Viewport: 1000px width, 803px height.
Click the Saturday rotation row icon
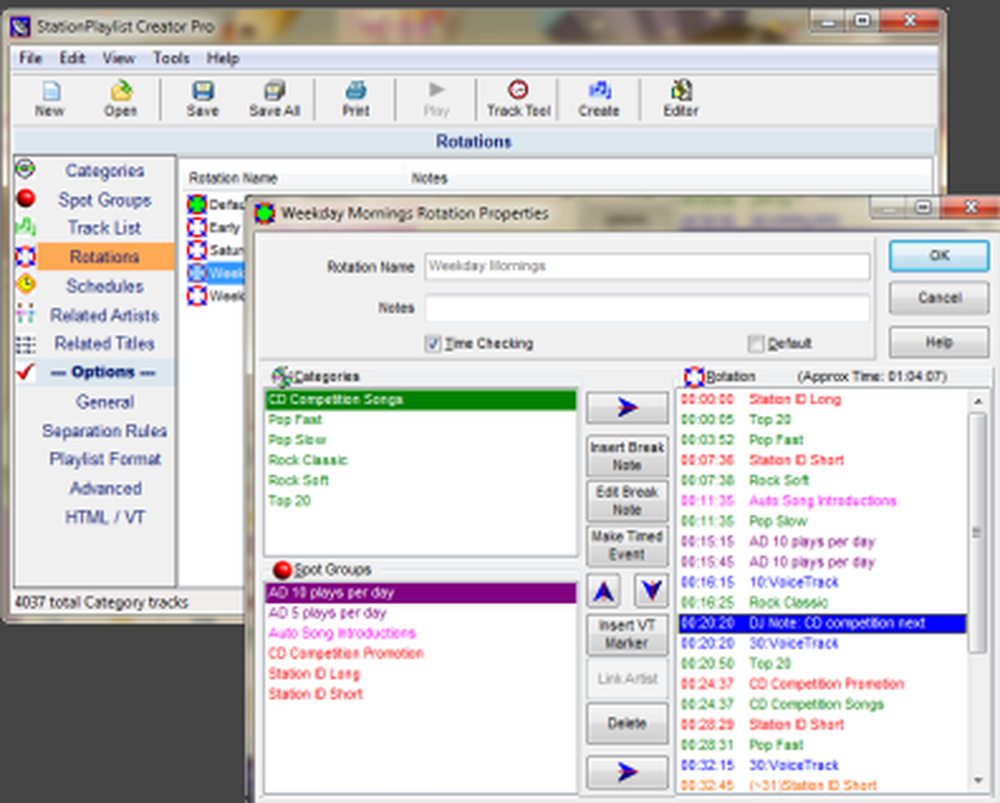click(197, 250)
